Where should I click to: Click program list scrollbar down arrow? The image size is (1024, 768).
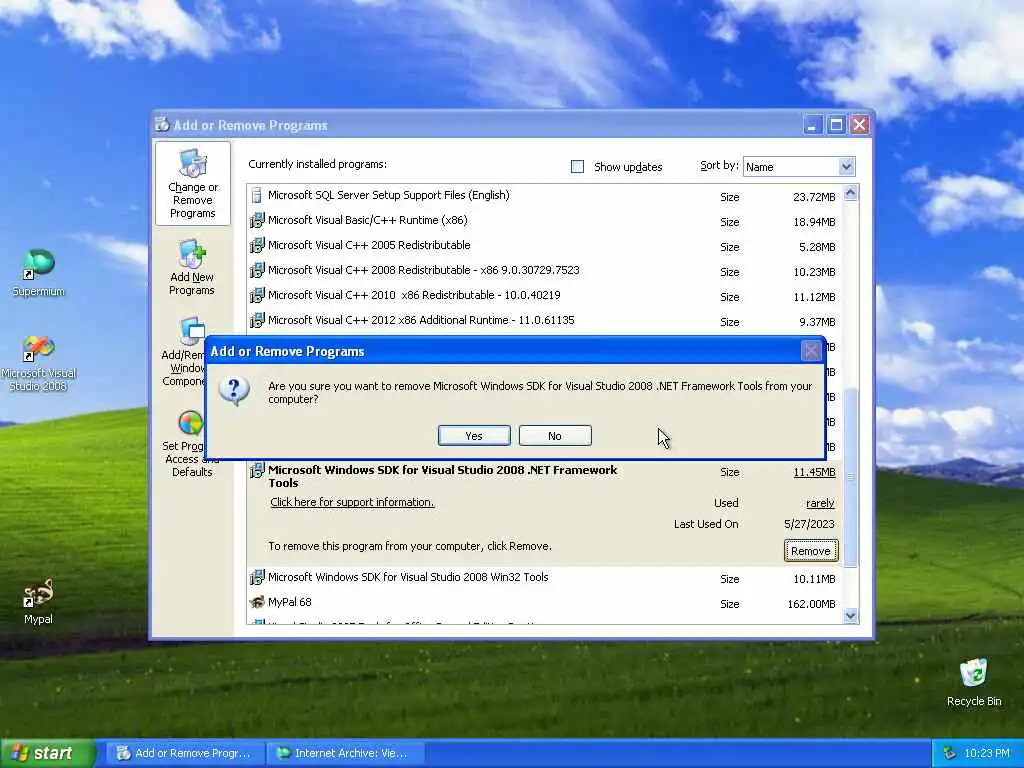click(x=850, y=615)
